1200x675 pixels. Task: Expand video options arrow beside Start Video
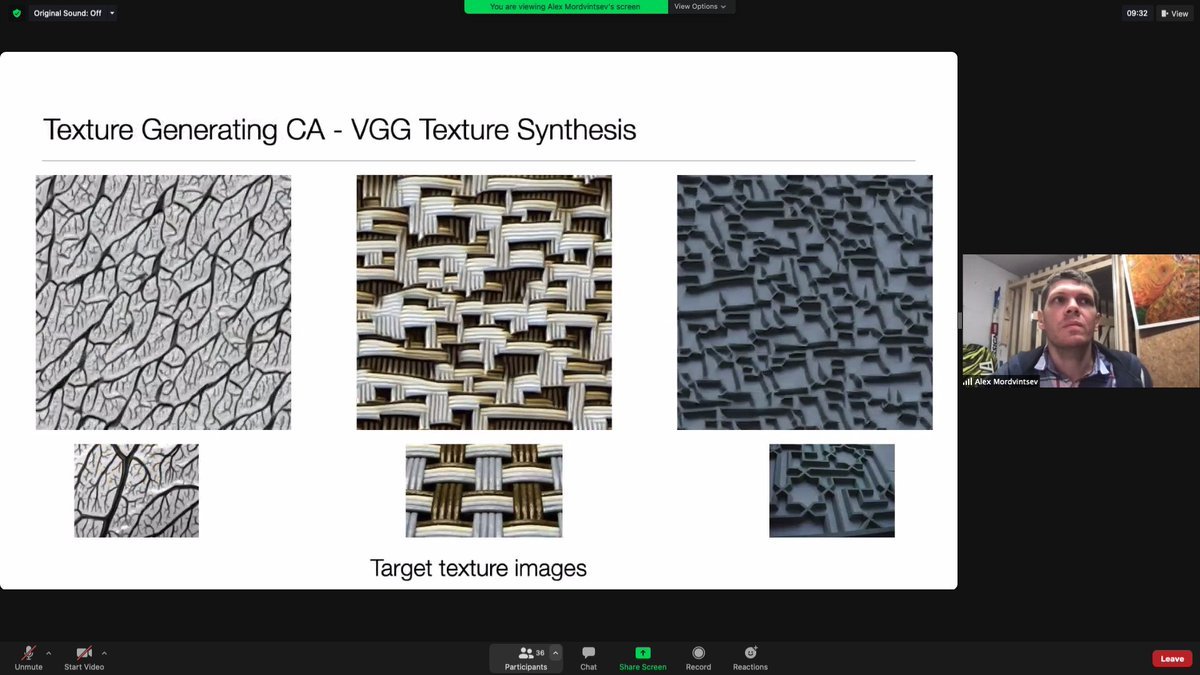click(x=104, y=652)
